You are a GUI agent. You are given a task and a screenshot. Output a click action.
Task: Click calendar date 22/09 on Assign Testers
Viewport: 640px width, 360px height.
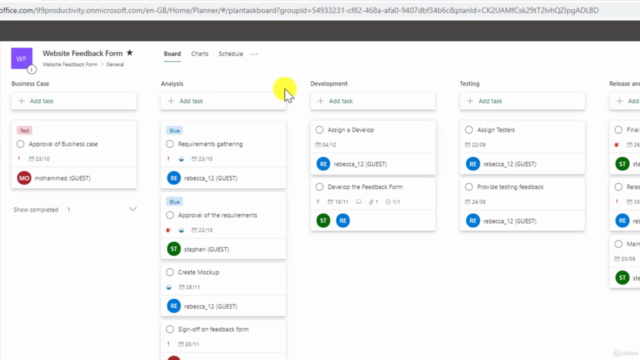[475, 144]
